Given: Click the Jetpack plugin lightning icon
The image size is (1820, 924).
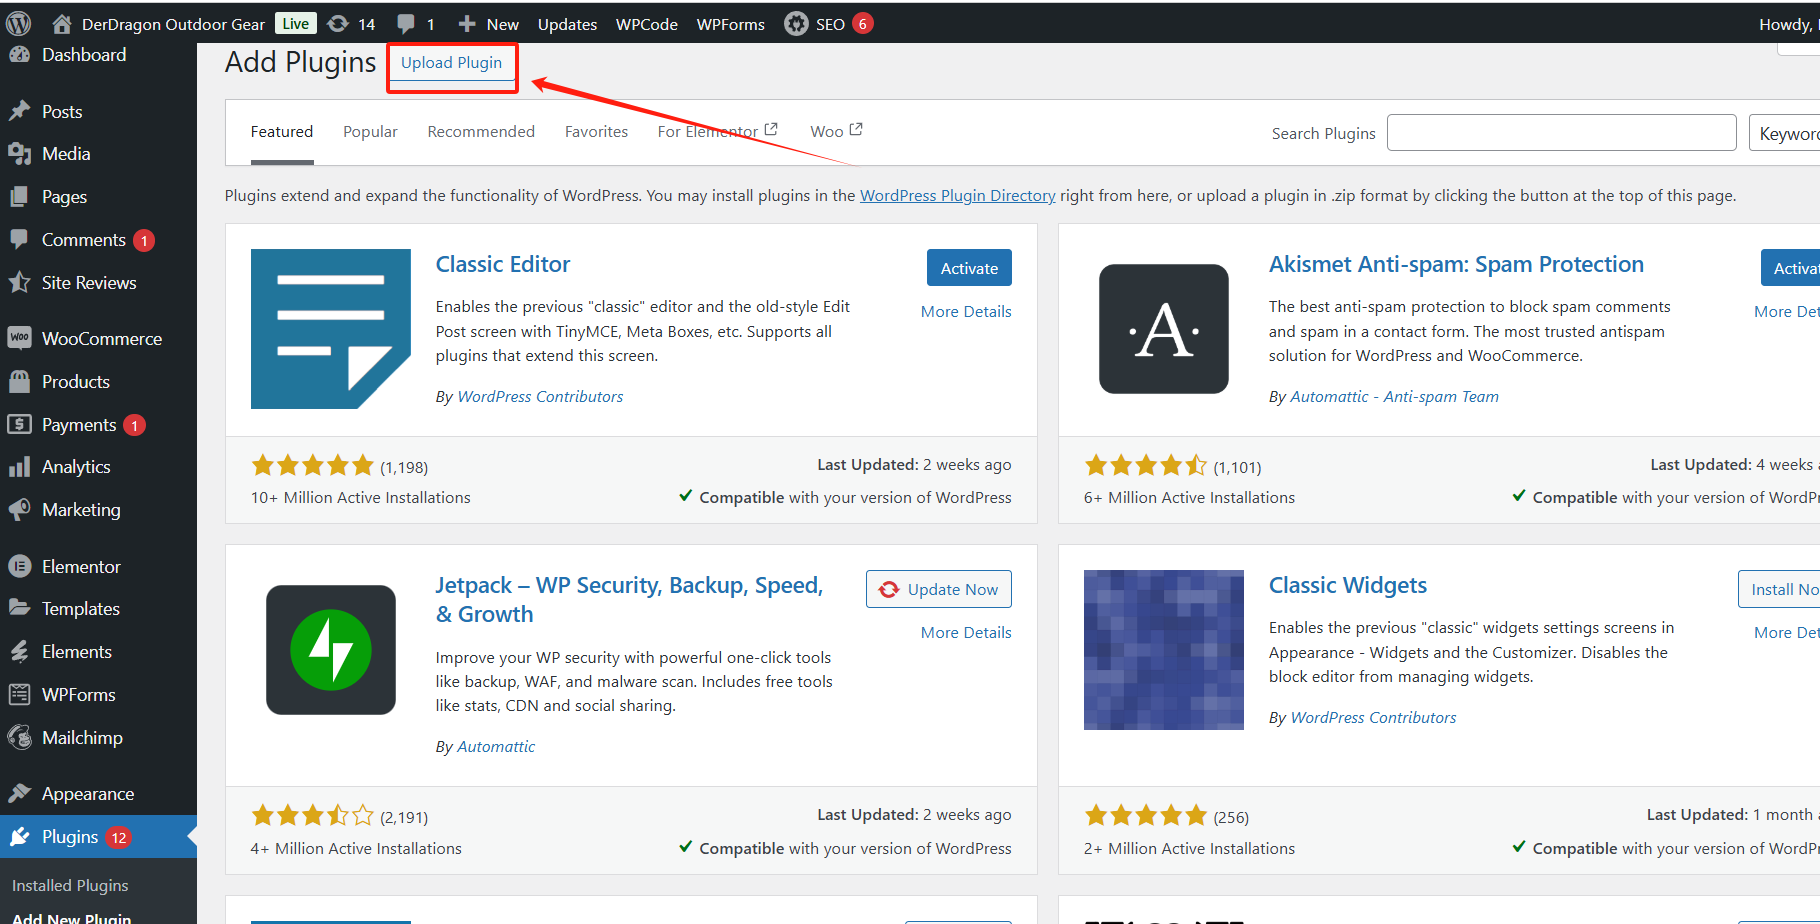Looking at the screenshot, I should tap(330, 650).
